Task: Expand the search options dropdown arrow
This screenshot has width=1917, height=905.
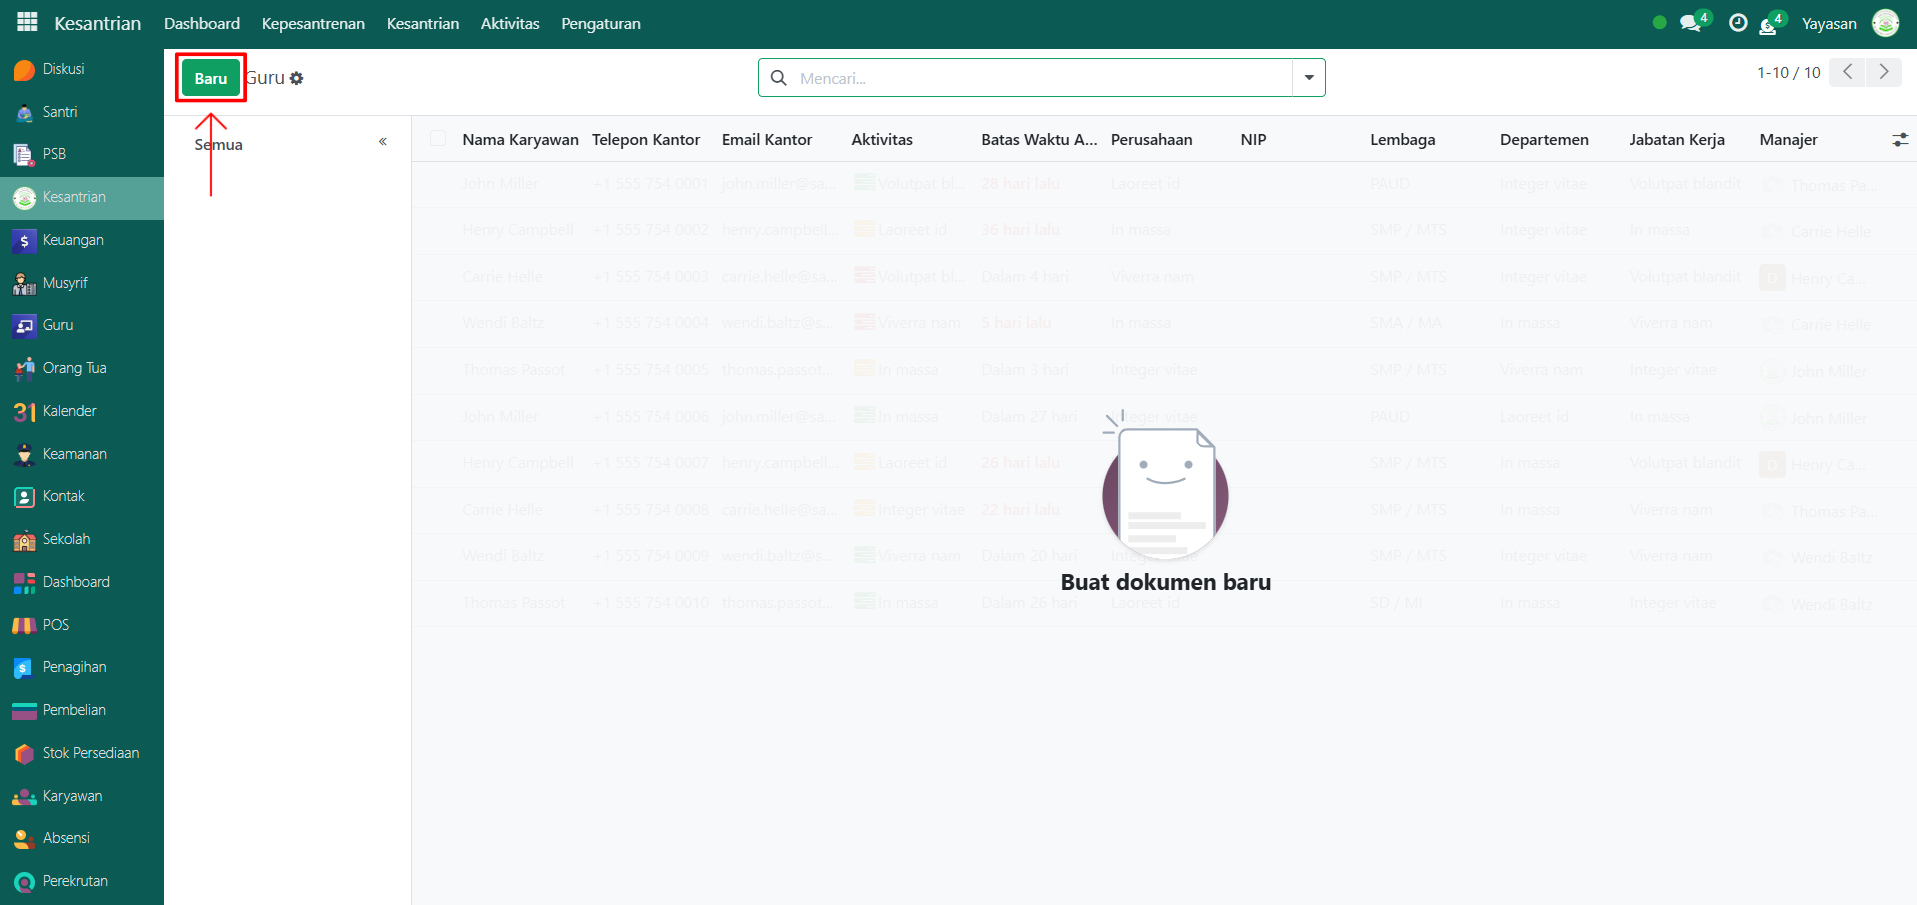Action: coord(1309,78)
